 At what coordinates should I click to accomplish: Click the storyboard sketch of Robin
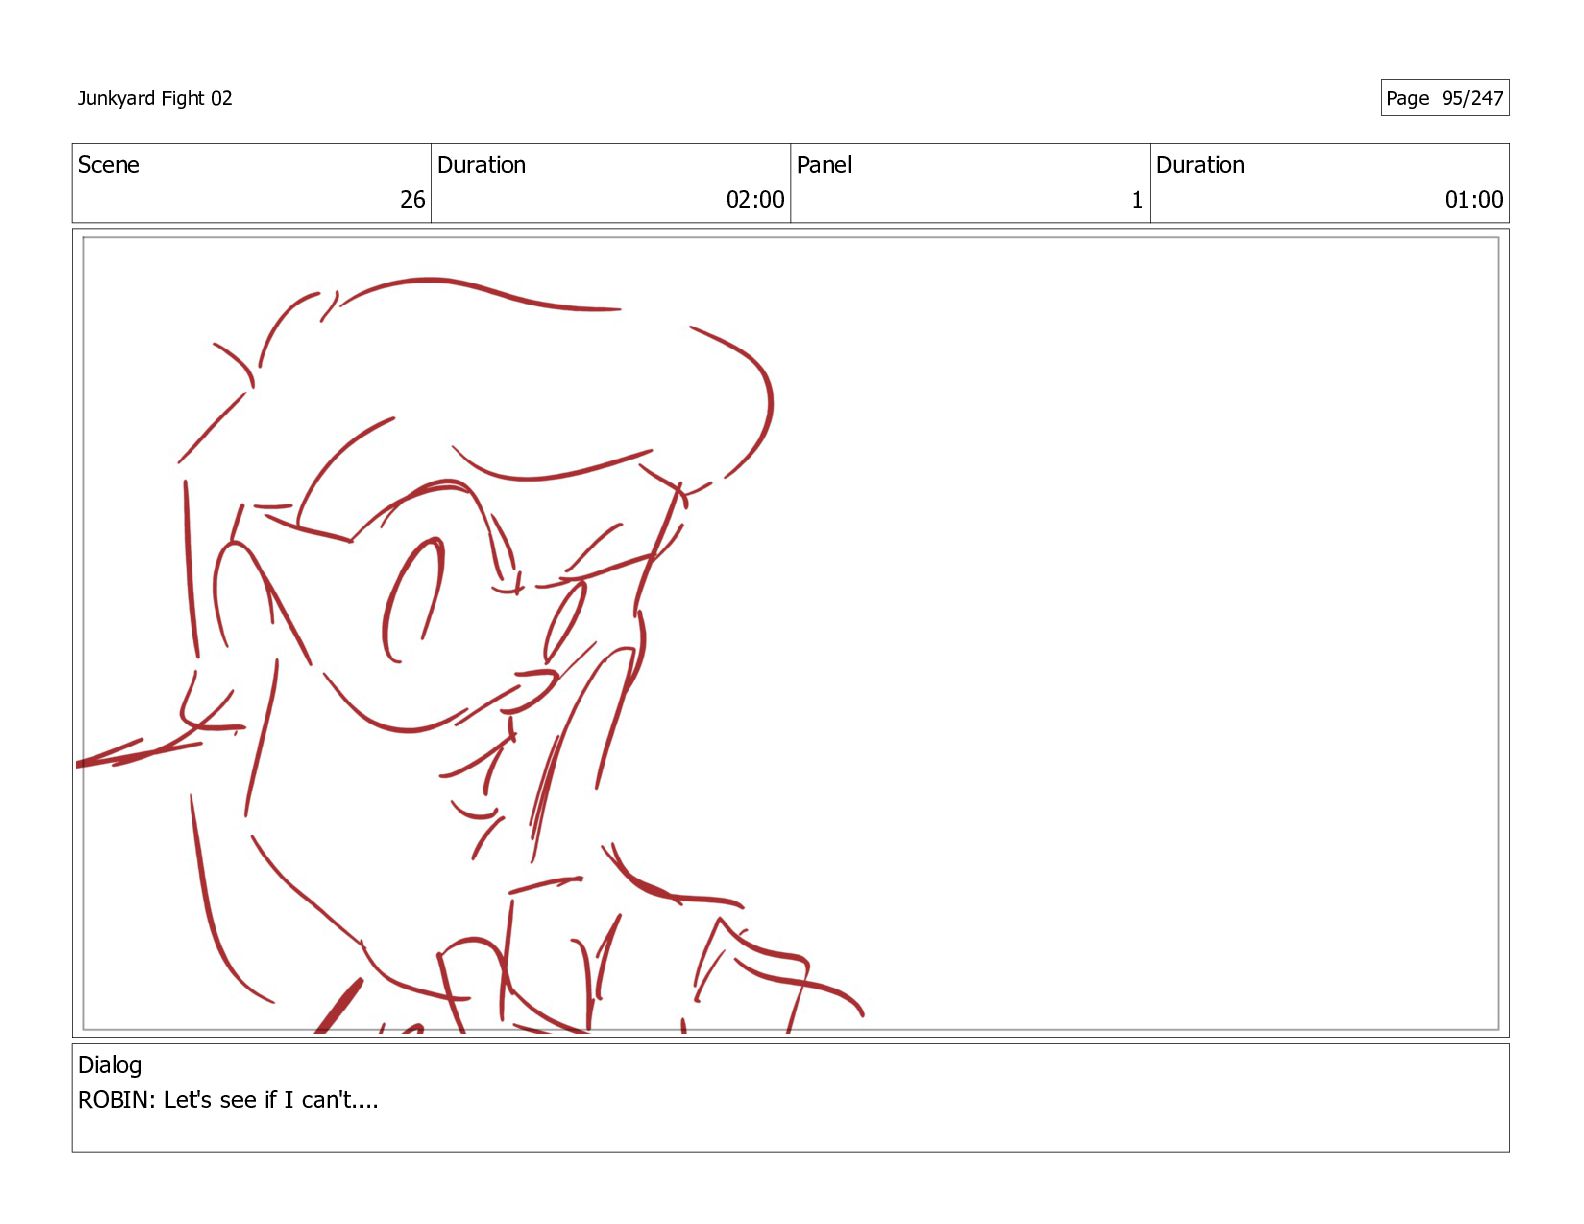[x=470, y=655]
